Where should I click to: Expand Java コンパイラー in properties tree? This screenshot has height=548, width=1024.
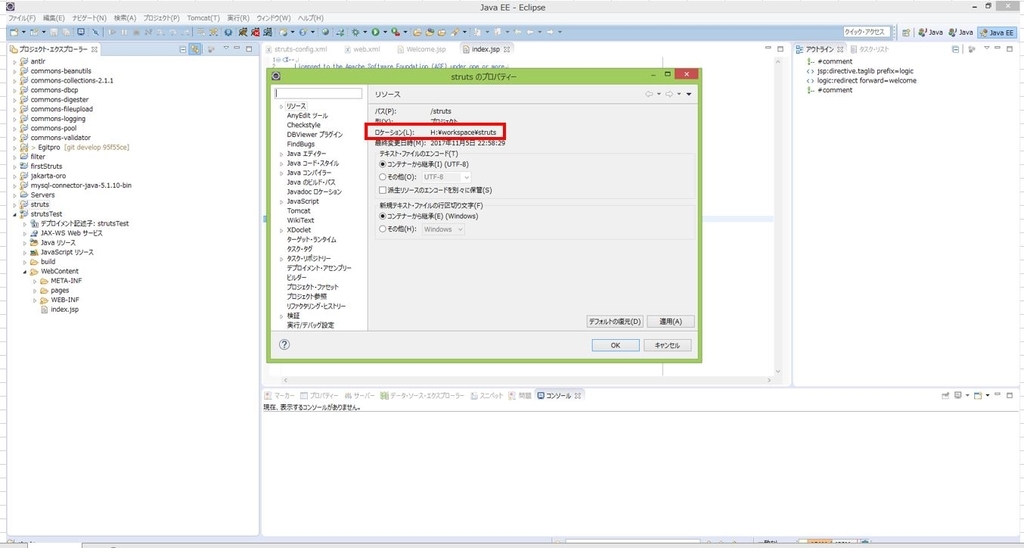[281, 173]
